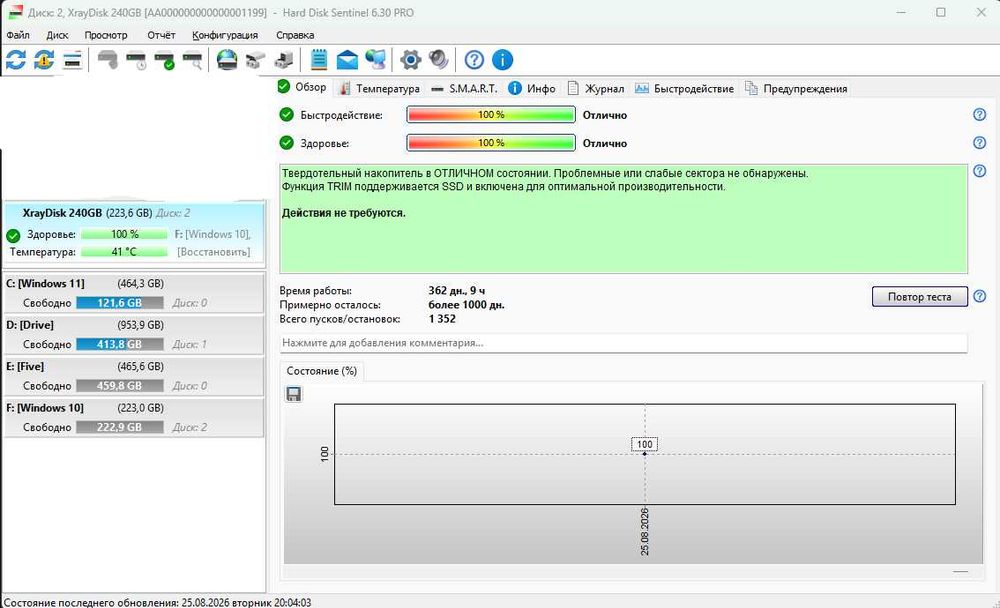The width and height of the screenshot is (1000, 608).
Task: Click the 100 data point on the chart
Action: pyautogui.click(x=645, y=454)
